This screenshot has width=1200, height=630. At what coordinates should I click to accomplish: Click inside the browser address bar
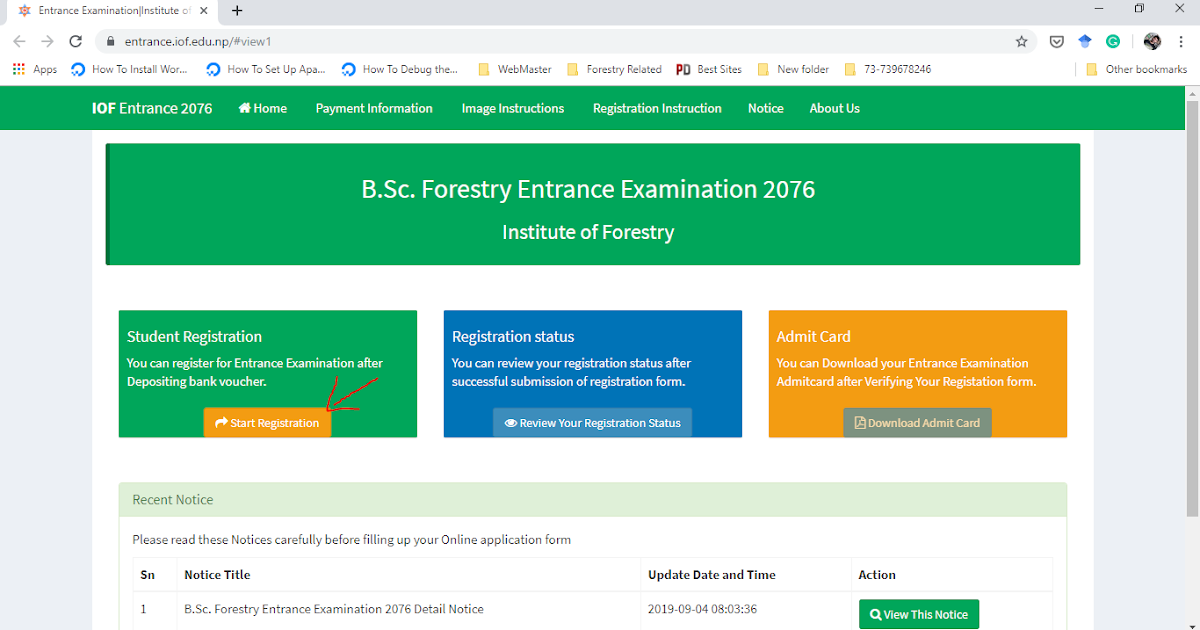[400, 43]
